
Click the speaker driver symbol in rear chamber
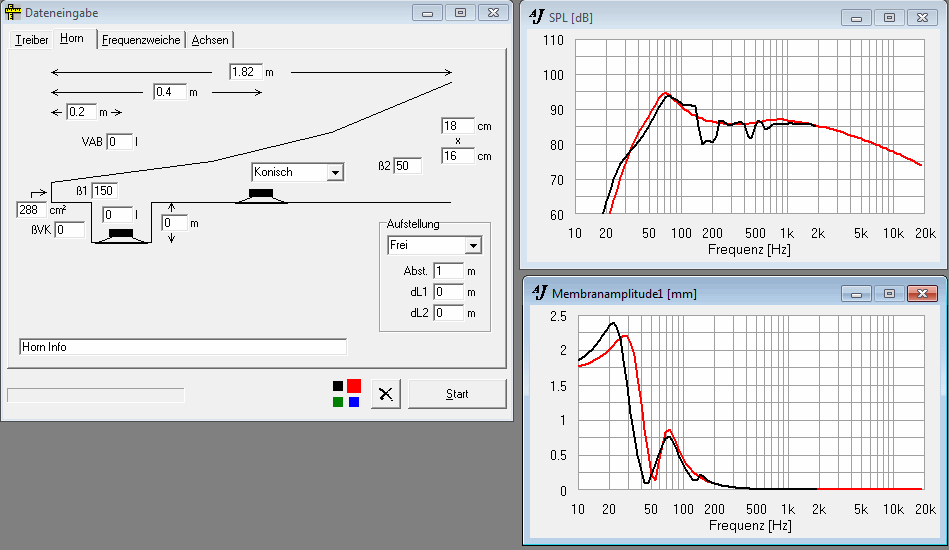(x=120, y=236)
